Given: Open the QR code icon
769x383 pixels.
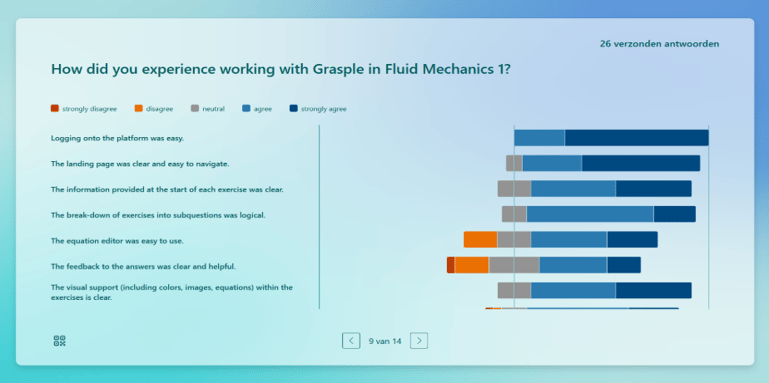Looking at the screenshot, I should tap(59, 341).
